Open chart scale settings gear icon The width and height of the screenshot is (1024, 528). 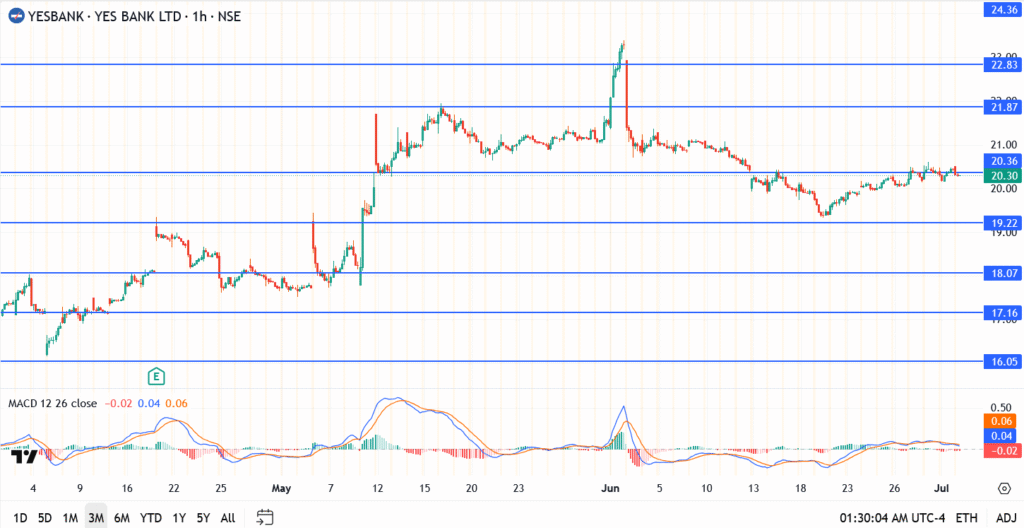point(1003,488)
